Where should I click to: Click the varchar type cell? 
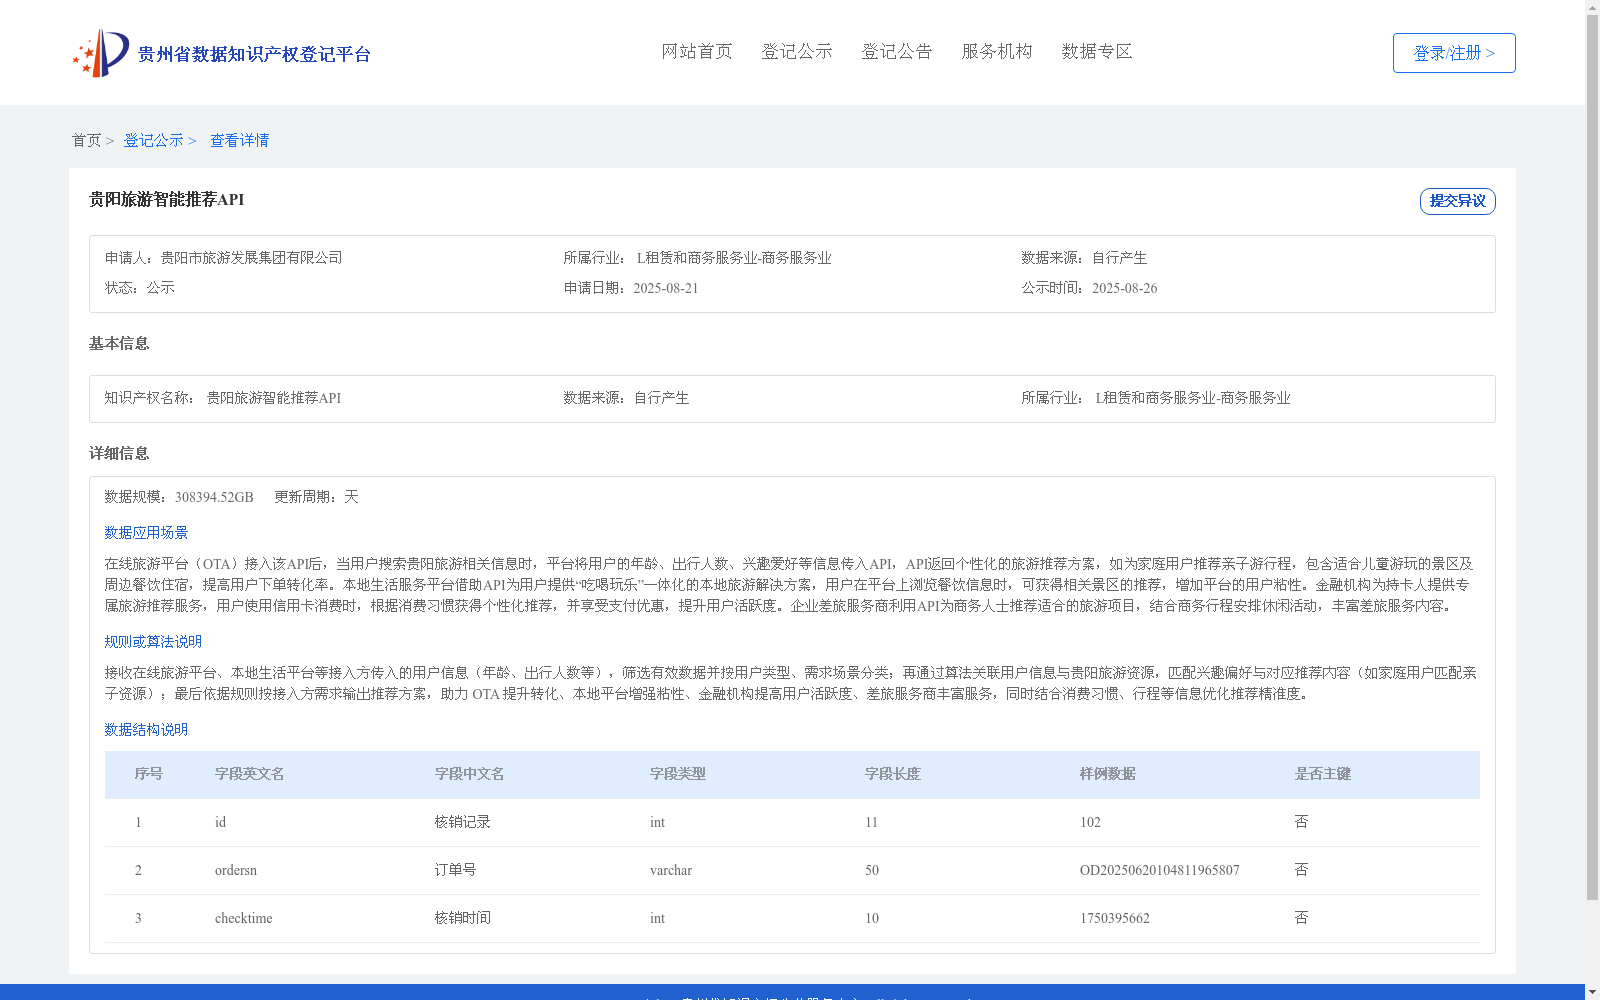[671, 870]
